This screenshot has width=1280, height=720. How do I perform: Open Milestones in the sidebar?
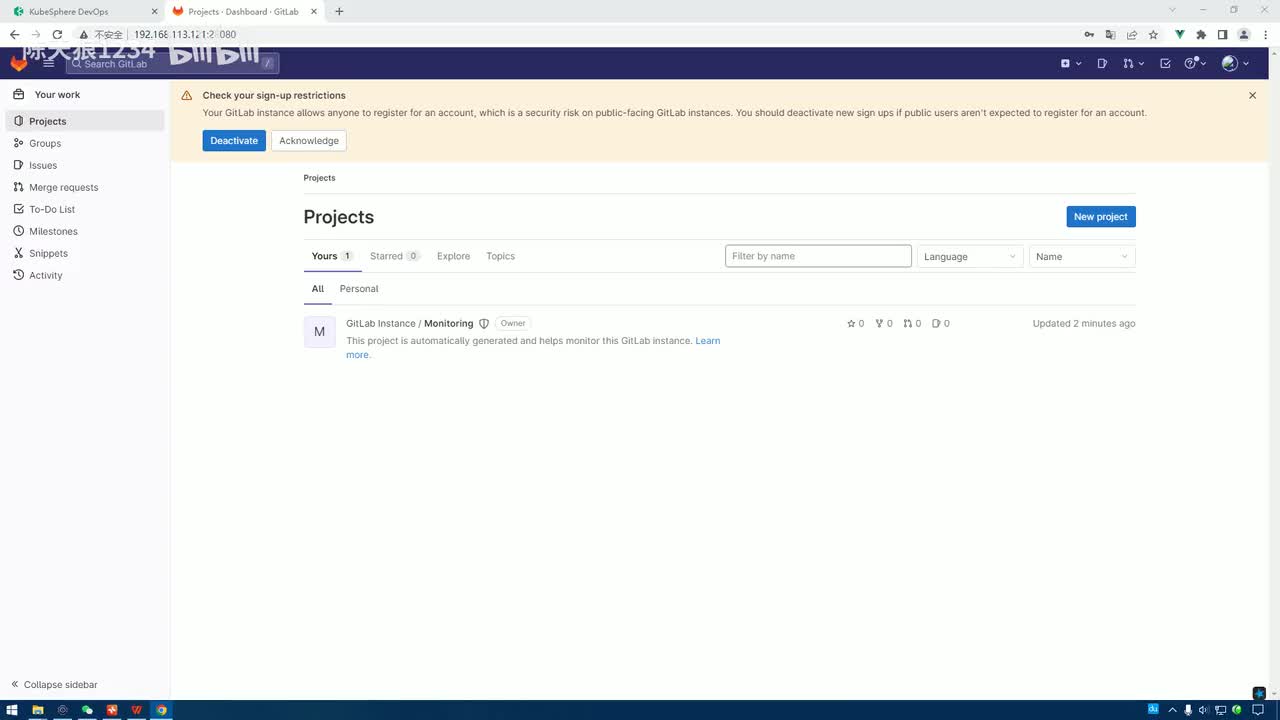click(x=85, y=231)
